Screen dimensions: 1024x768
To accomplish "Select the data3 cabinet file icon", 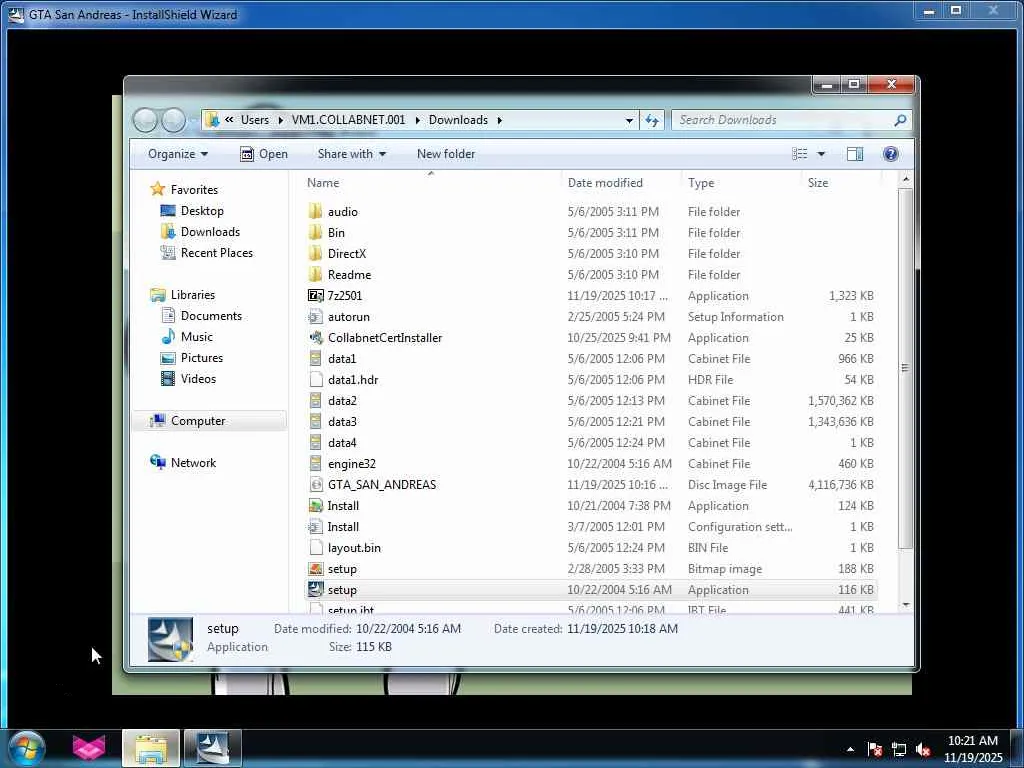I will 315,421.
